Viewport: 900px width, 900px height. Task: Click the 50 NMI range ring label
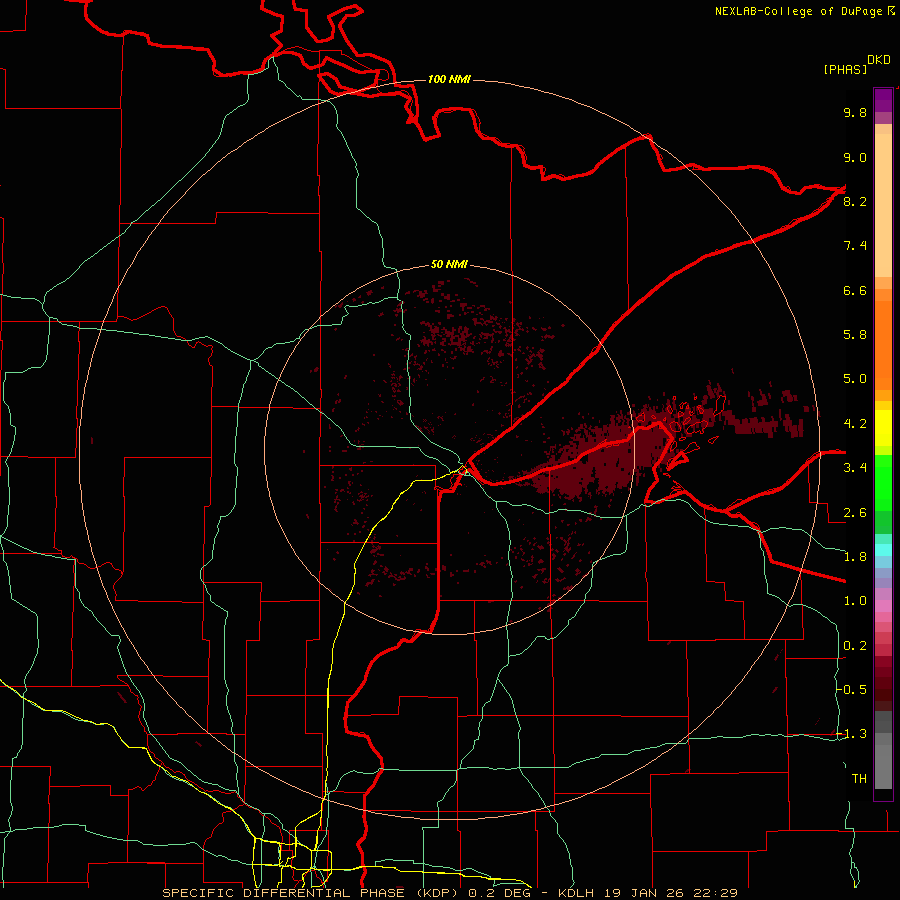(x=449, y=264)
